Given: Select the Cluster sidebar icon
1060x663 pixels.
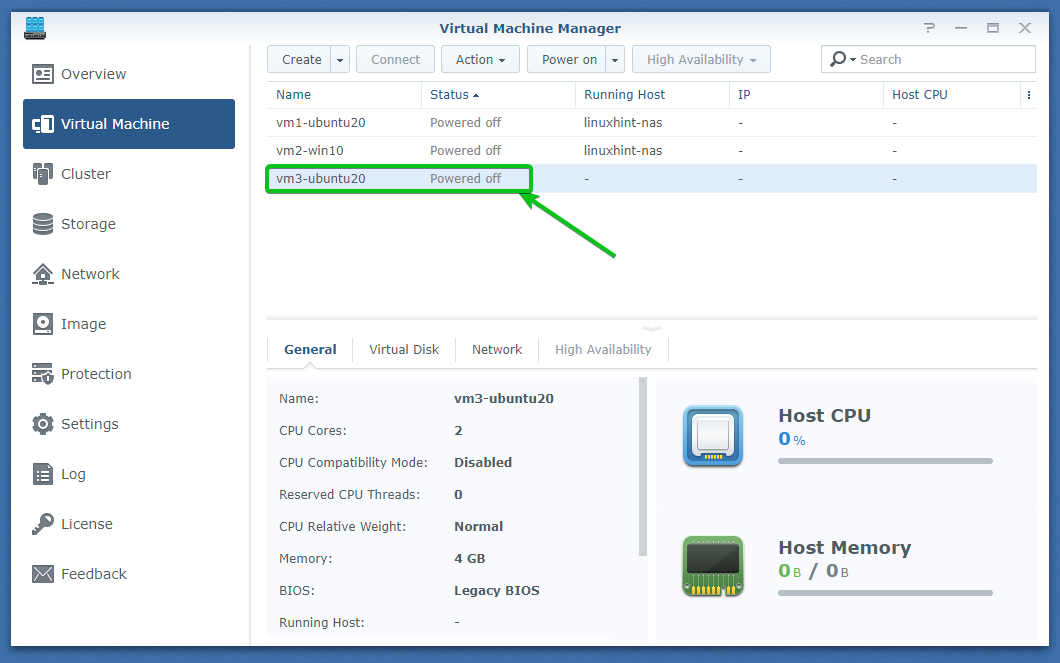Looking at the screenshot, I should click(43, 174).
